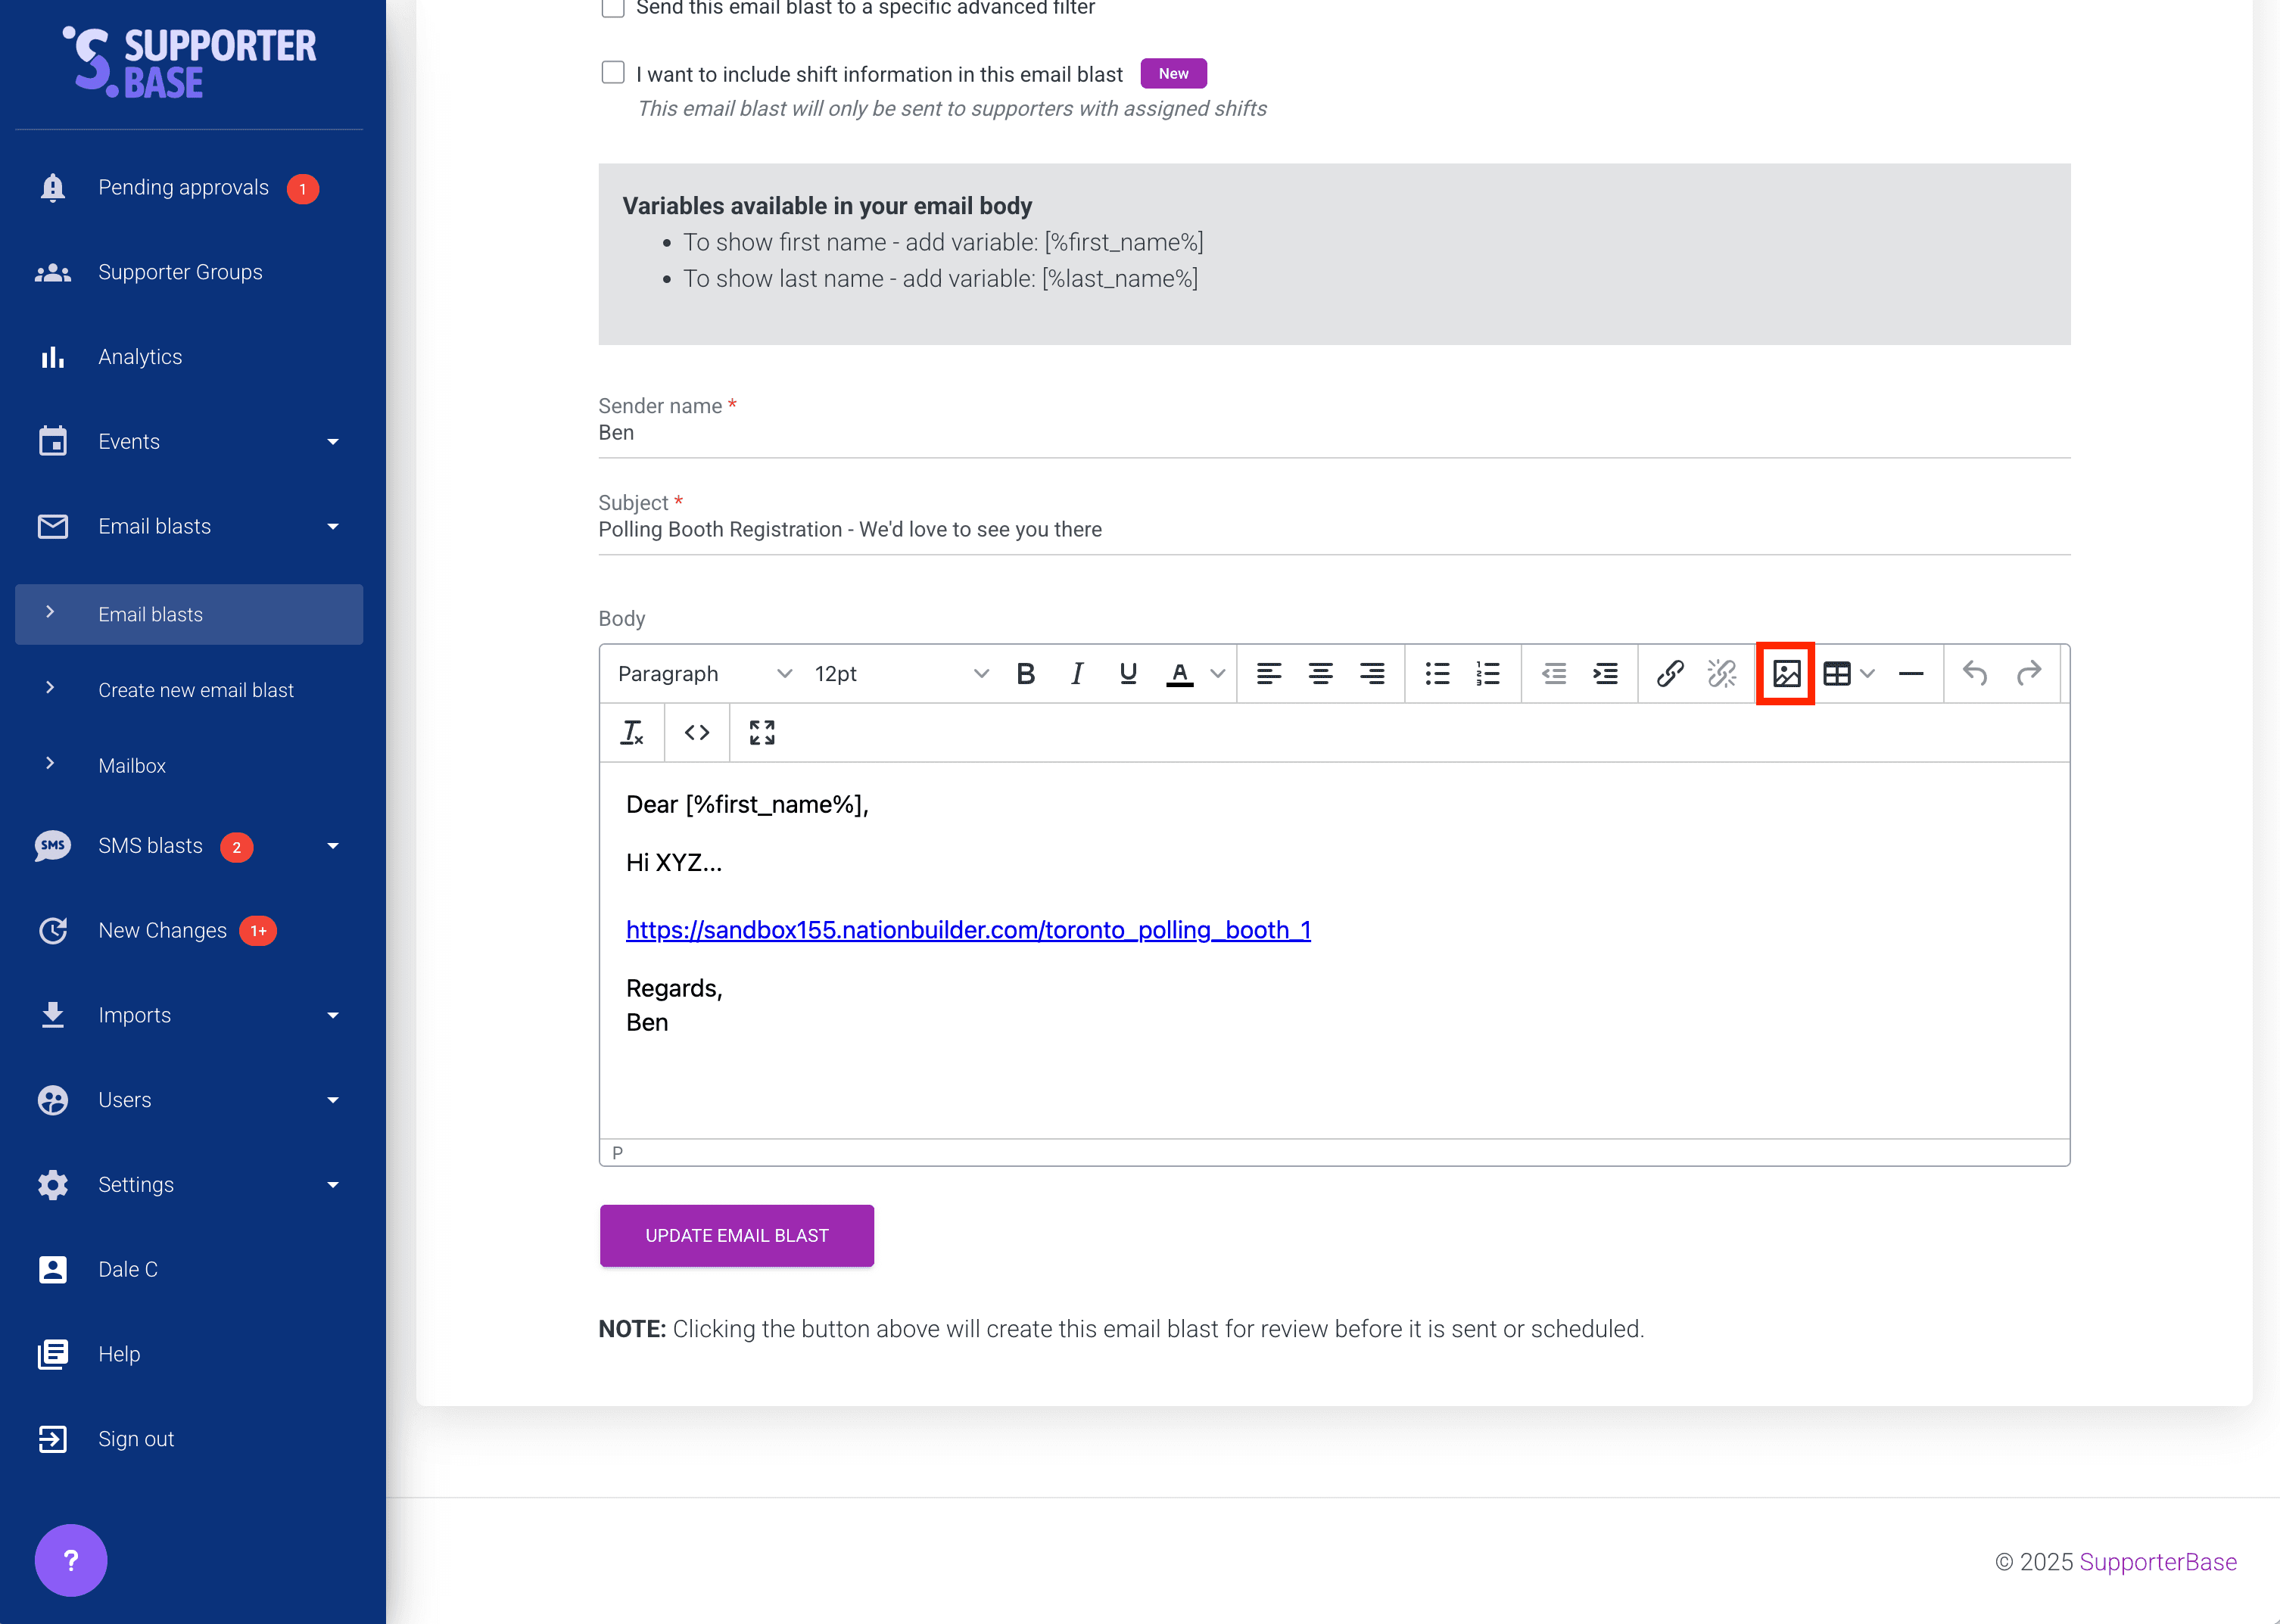Viewport: 2280px width, 1624px height.
Task: Insert an image into the email body
Action: (x=1786, y=673)
